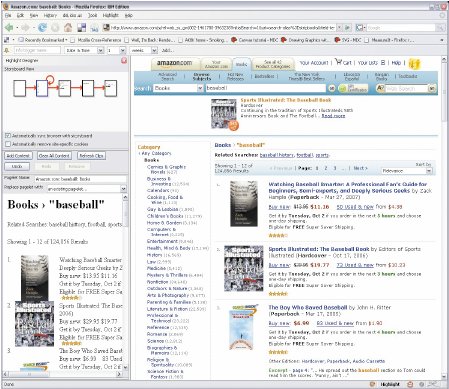Submit the A9 web search go button
Viewport: 449px width, 389px height.
click(x=432, y=88)
